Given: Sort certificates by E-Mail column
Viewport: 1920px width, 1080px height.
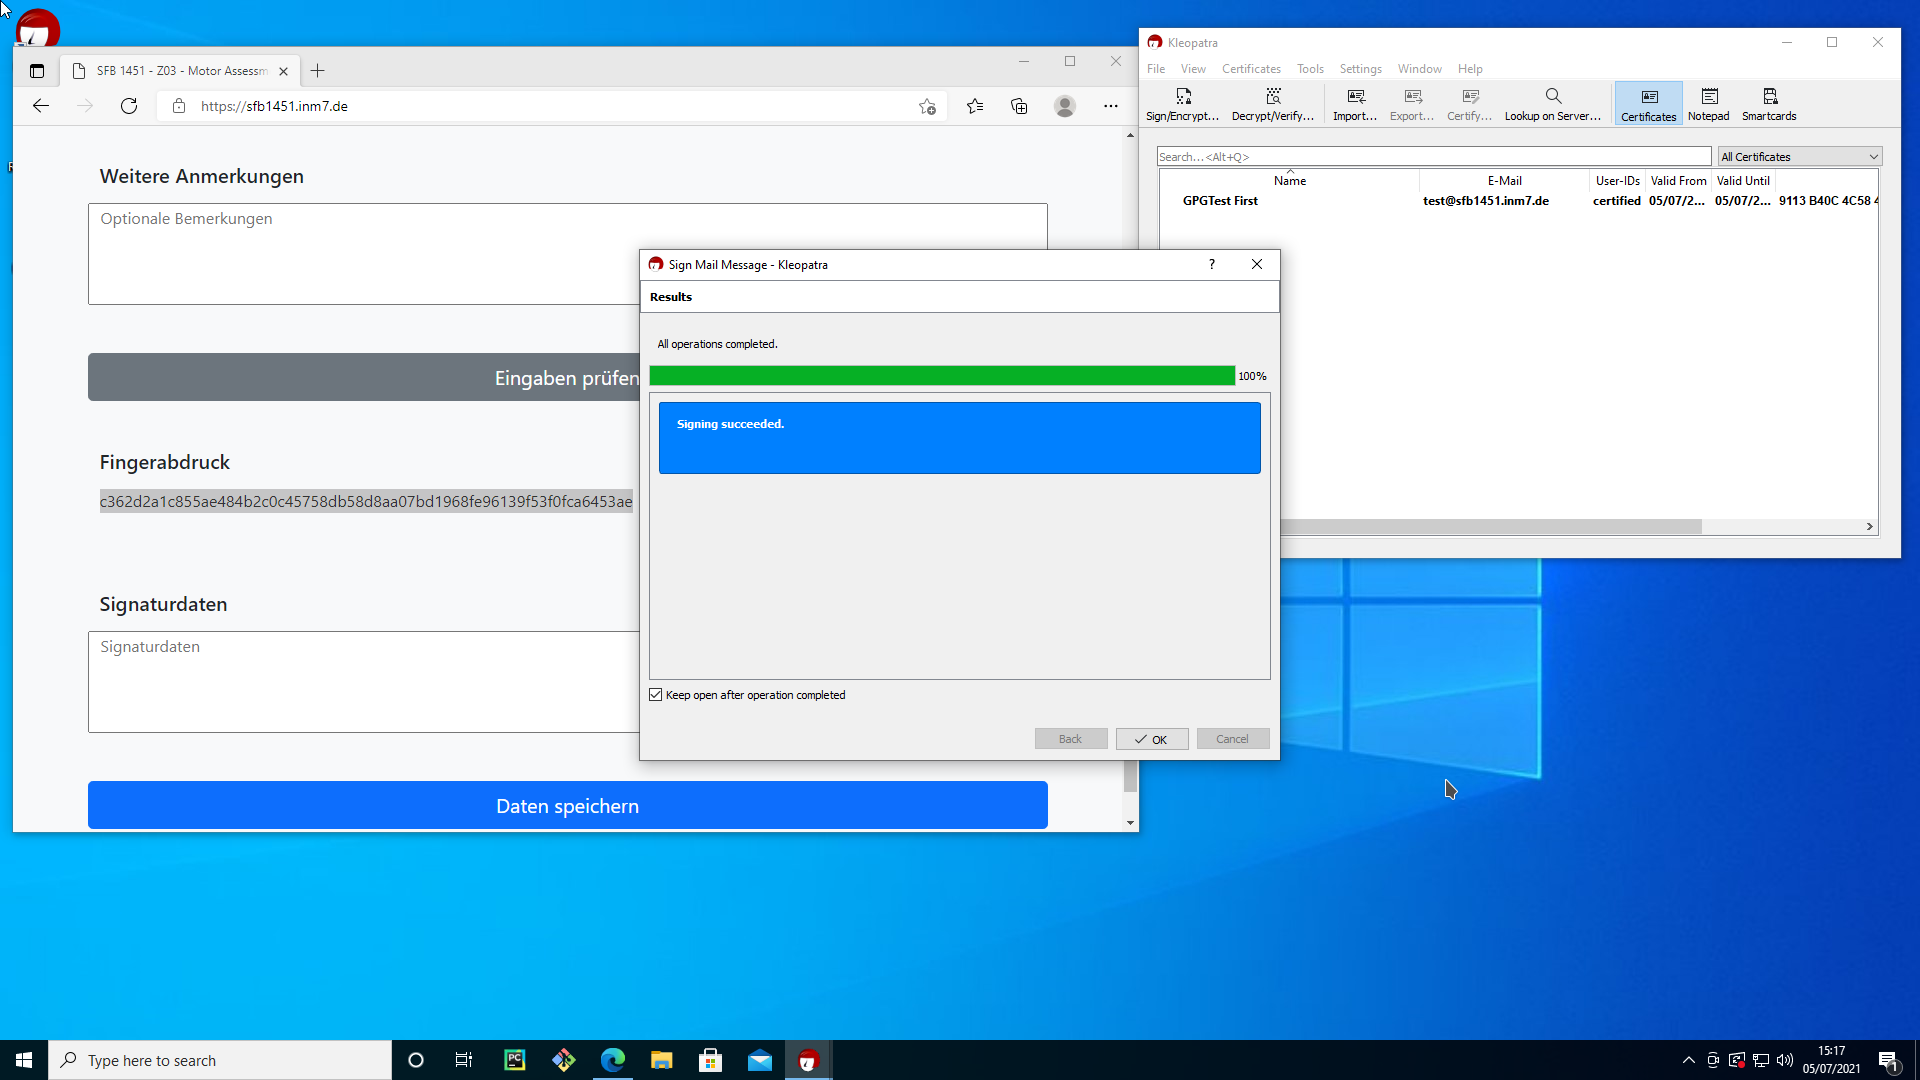Looking at the screenshot, I should (1504, 181).
